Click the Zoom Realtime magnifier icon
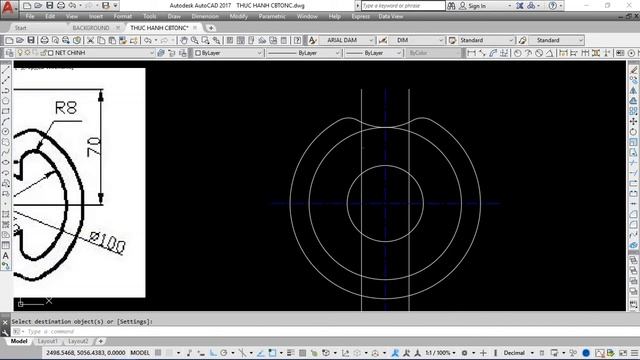This screenshot has width=640, height=360. coord(195,40)
